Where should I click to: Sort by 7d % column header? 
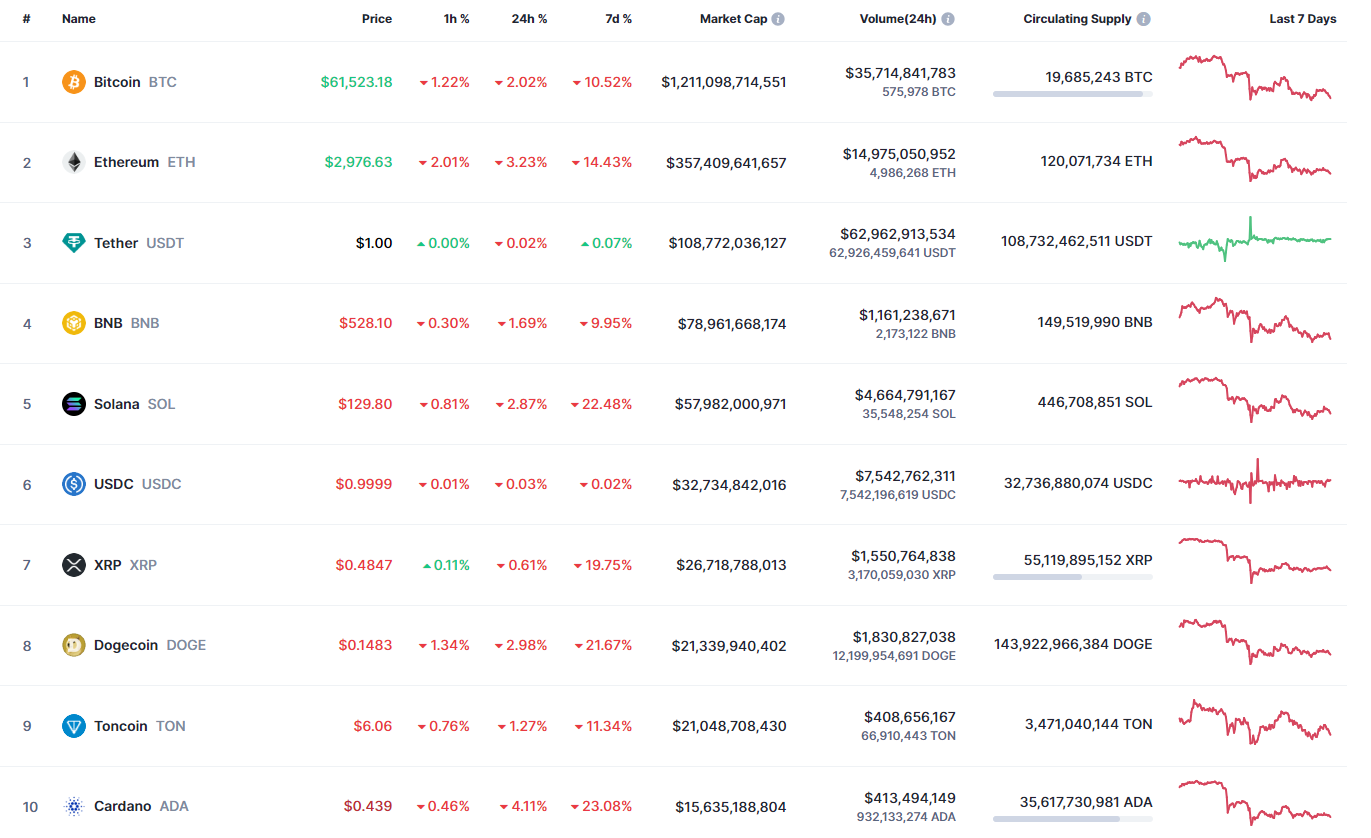618,19
